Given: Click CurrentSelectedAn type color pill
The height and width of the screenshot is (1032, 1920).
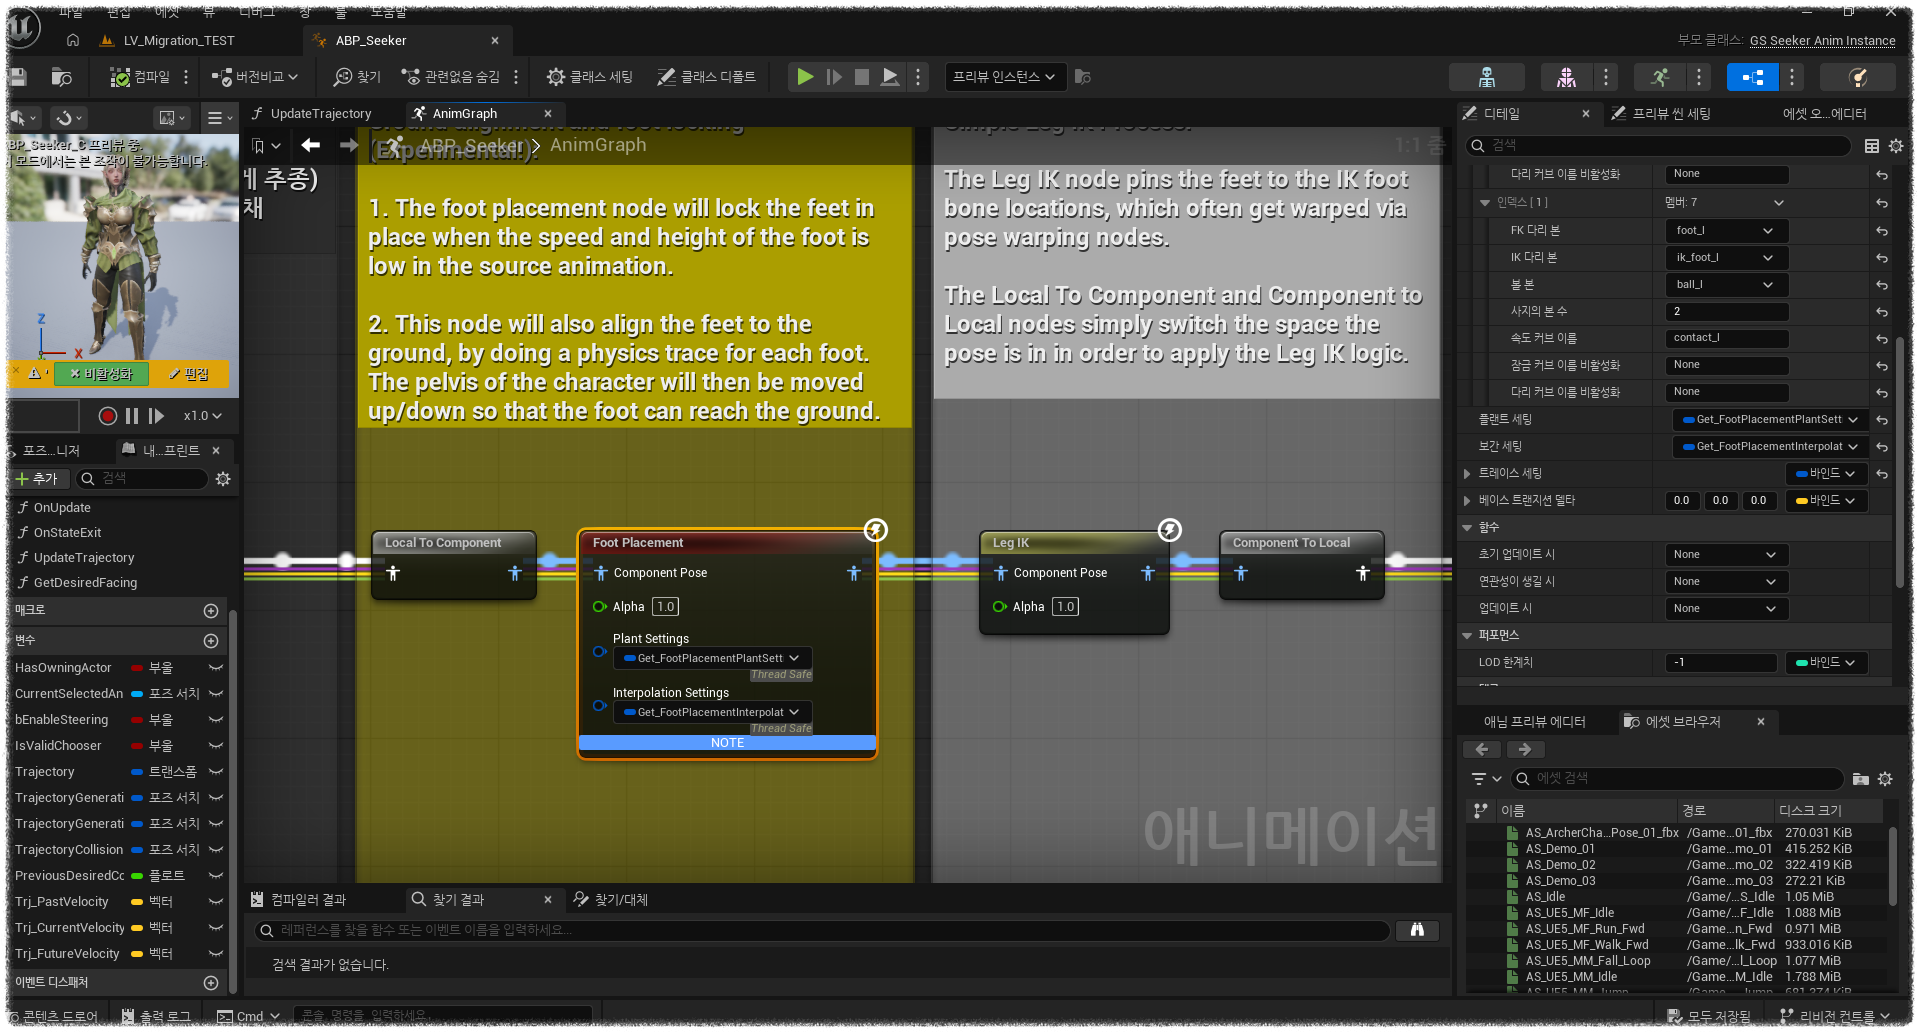Looking at the screenshot, I should click(137, 694).
